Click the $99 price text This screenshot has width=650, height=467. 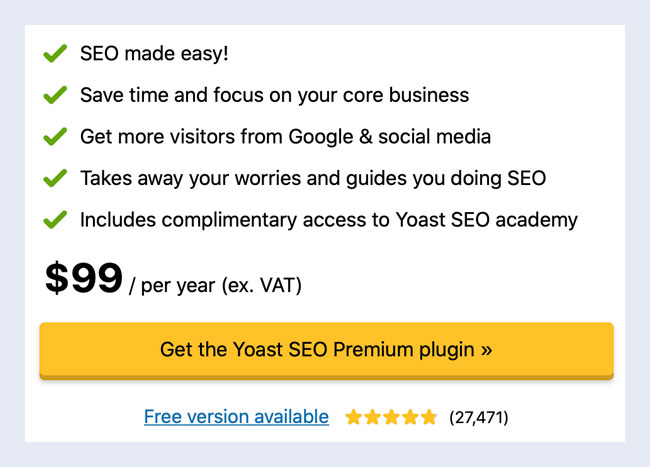click(84, 278)
